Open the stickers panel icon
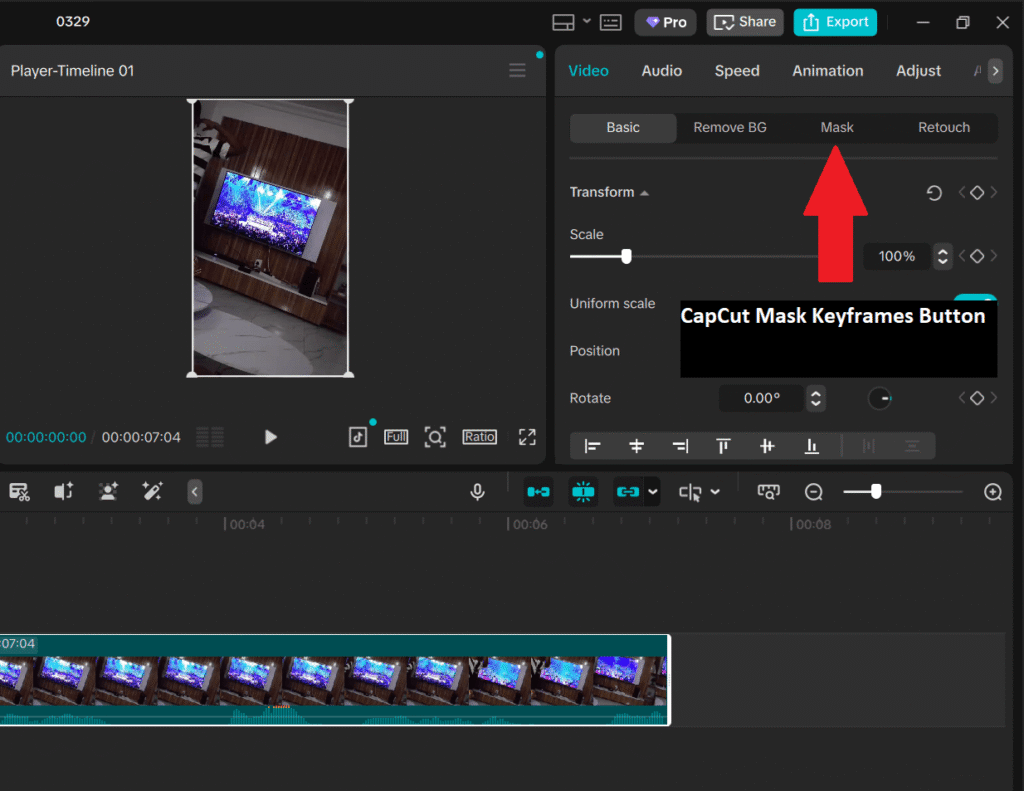Viewport: 1024px width, 791px height. pos(108,491)
